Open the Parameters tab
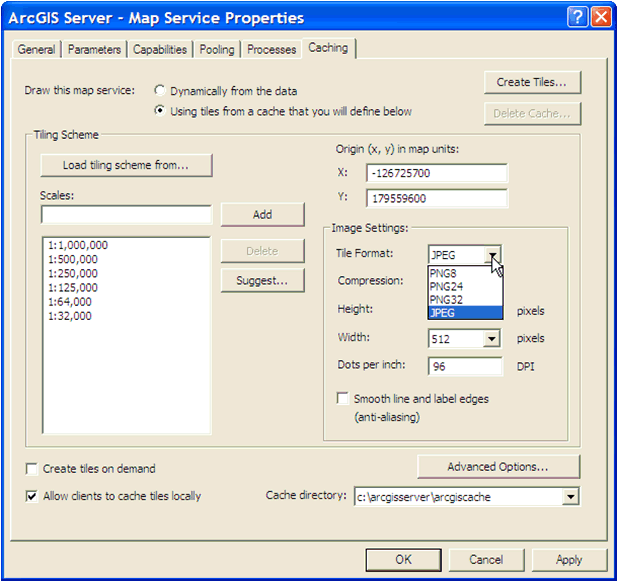This screenshot has height=581, width=617. click(x=94, y=50)
